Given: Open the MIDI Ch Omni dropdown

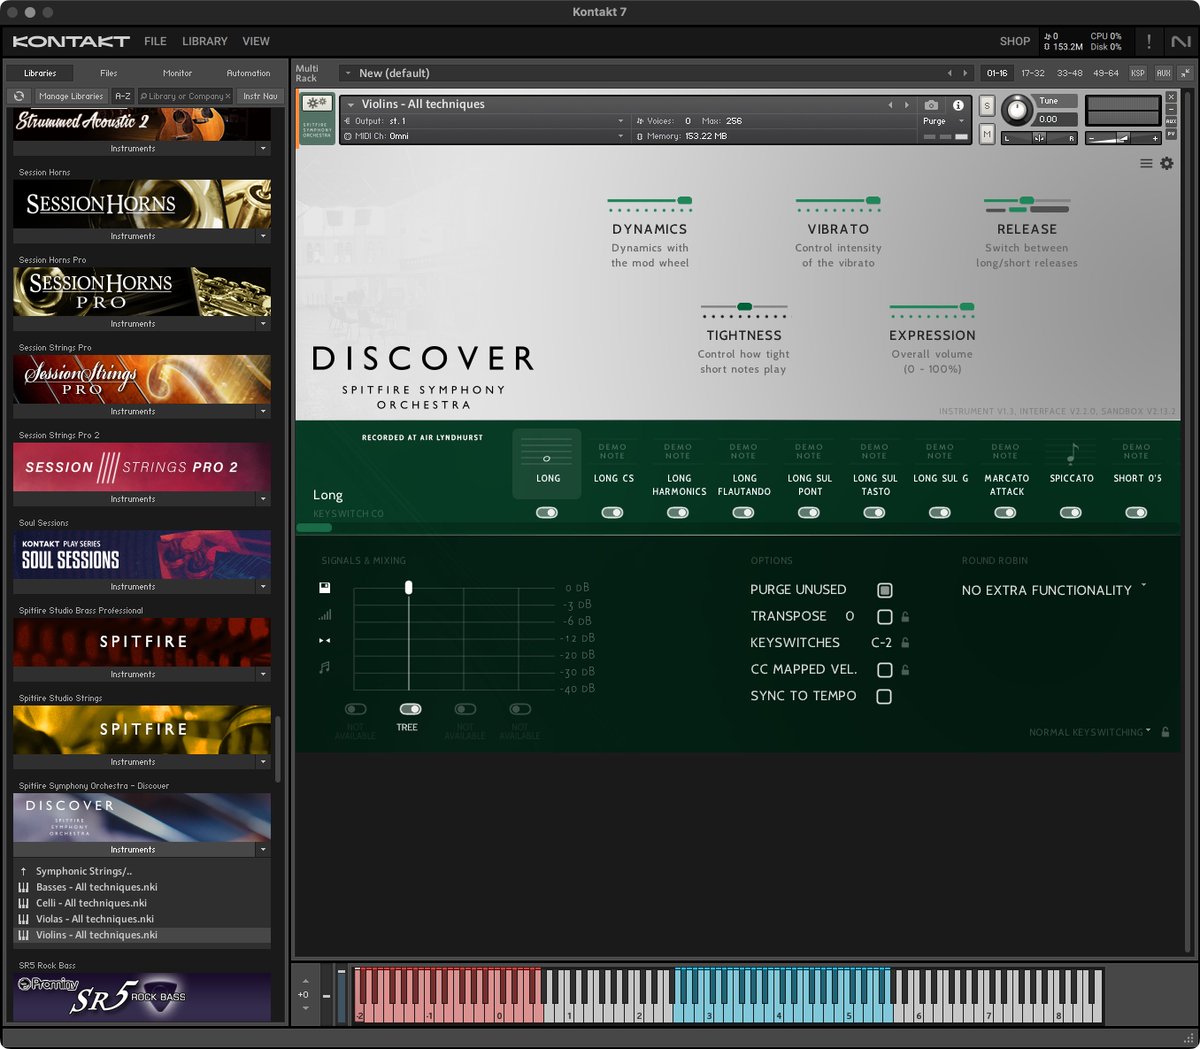Looking at the screenshot, I should 484,136.
